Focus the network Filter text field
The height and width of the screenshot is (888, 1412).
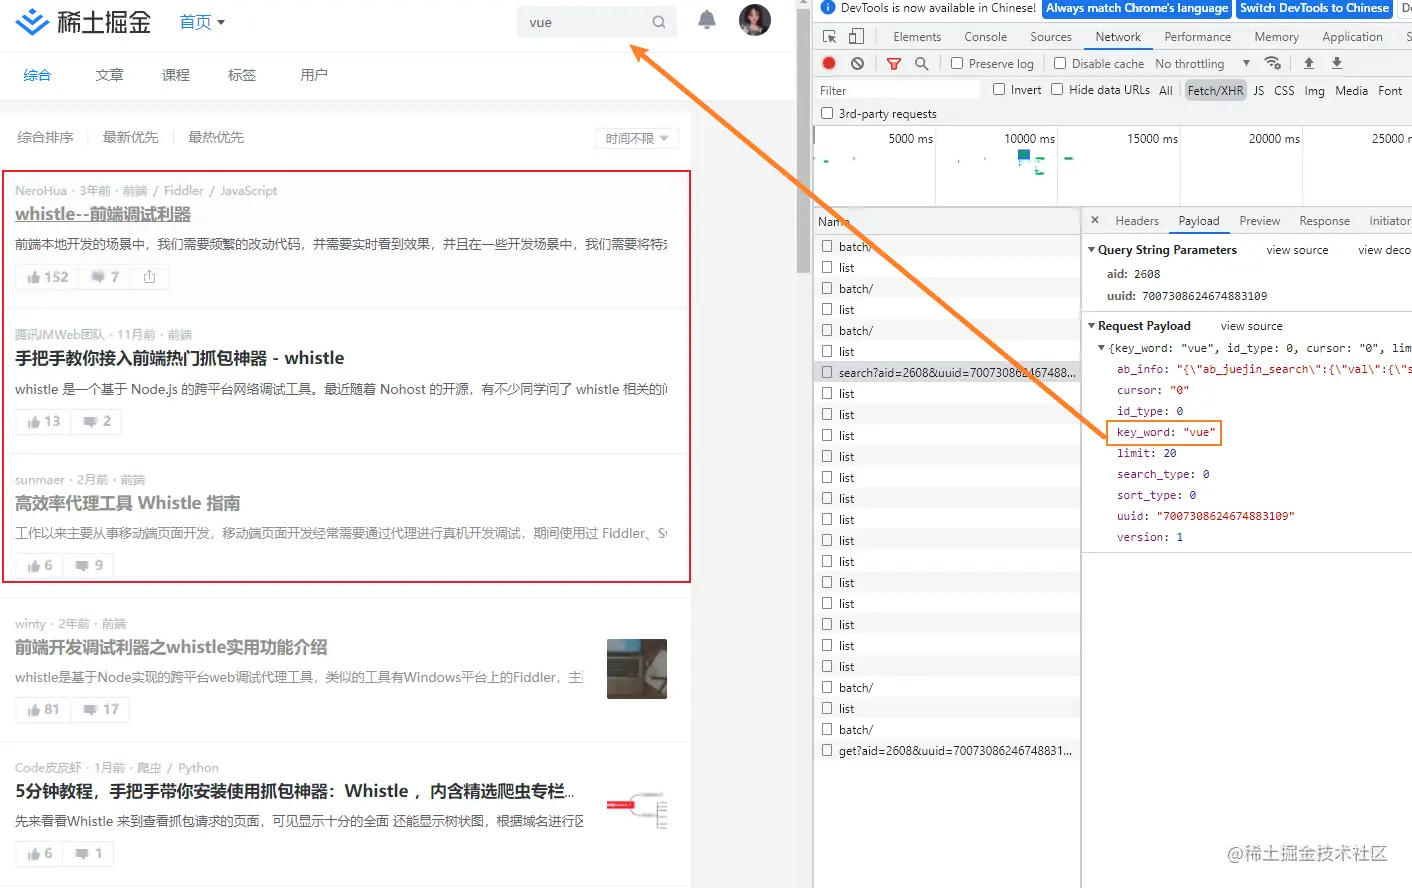[898, 90]
